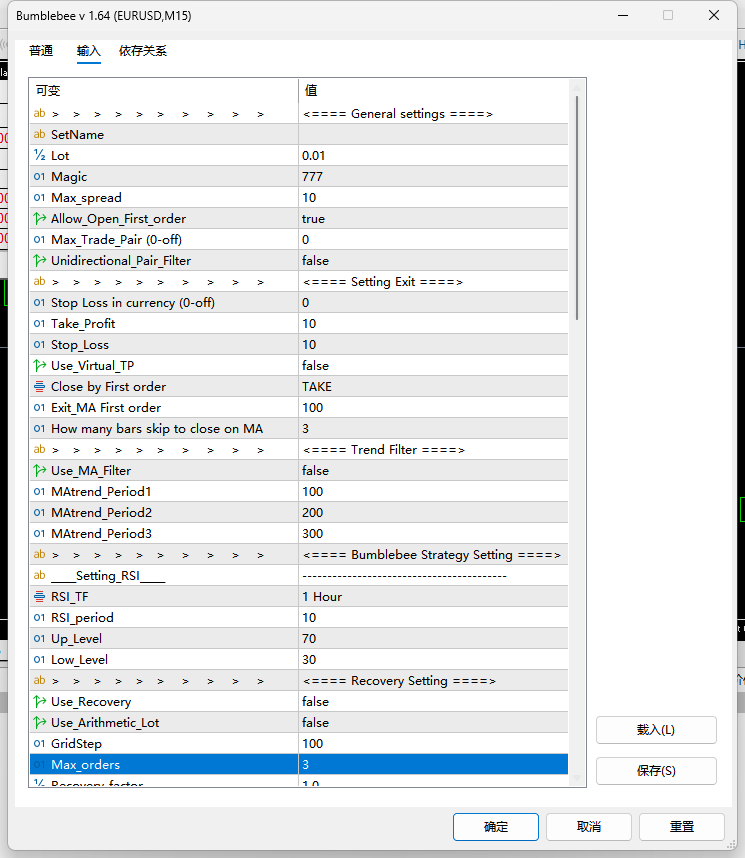
Task: Edit the GridStep value 100
Action: pyautogui.click(x=434, y=744)
